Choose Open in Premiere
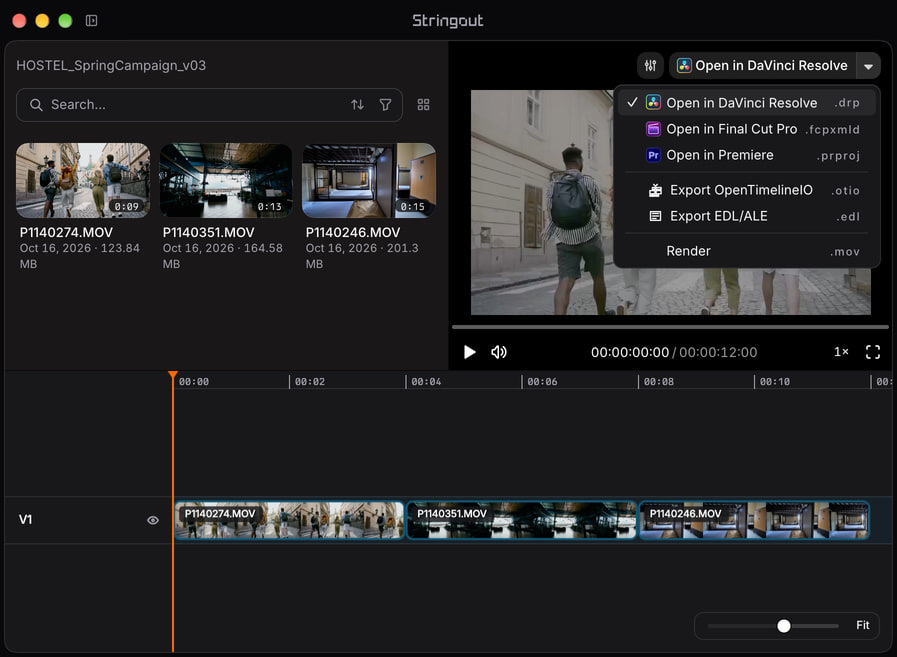This screenshot has width=897, height=657. point(747,155)
